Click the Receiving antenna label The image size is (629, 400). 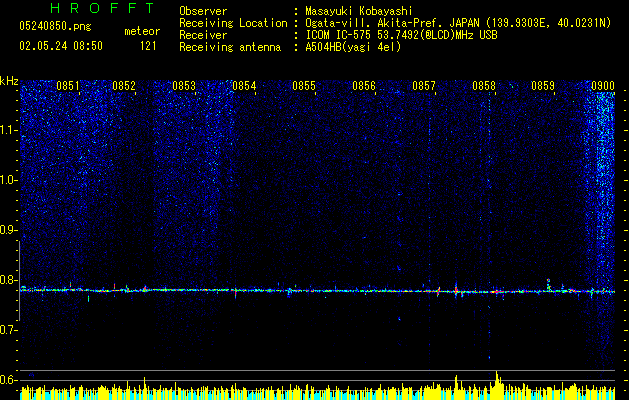pyautogui.click(x=230, y=47)
